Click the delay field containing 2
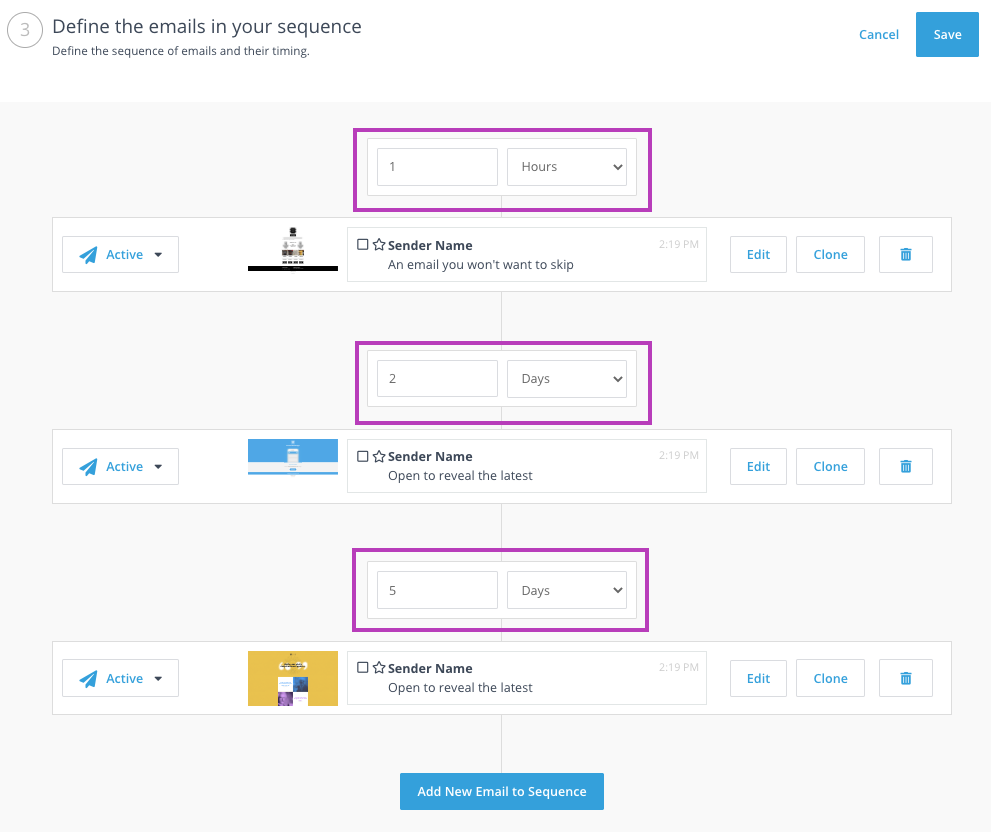The width and height of the screenshot is (991, 832). click(x=437, y=379)
